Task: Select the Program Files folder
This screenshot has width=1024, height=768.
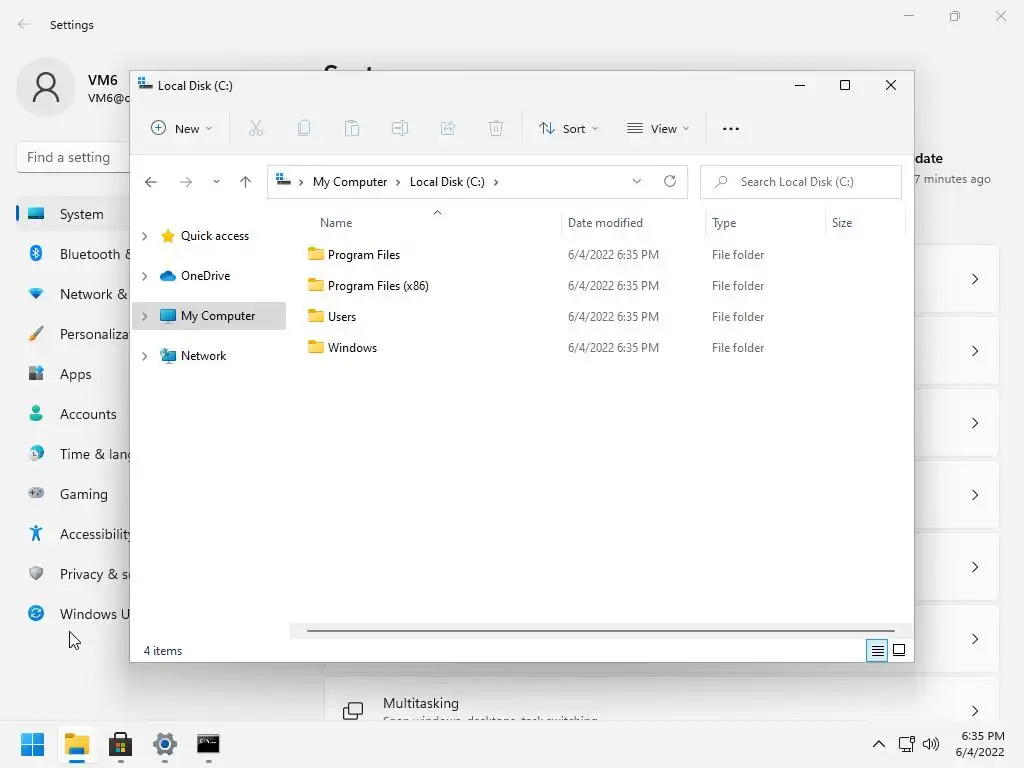Action: (364, 255)
